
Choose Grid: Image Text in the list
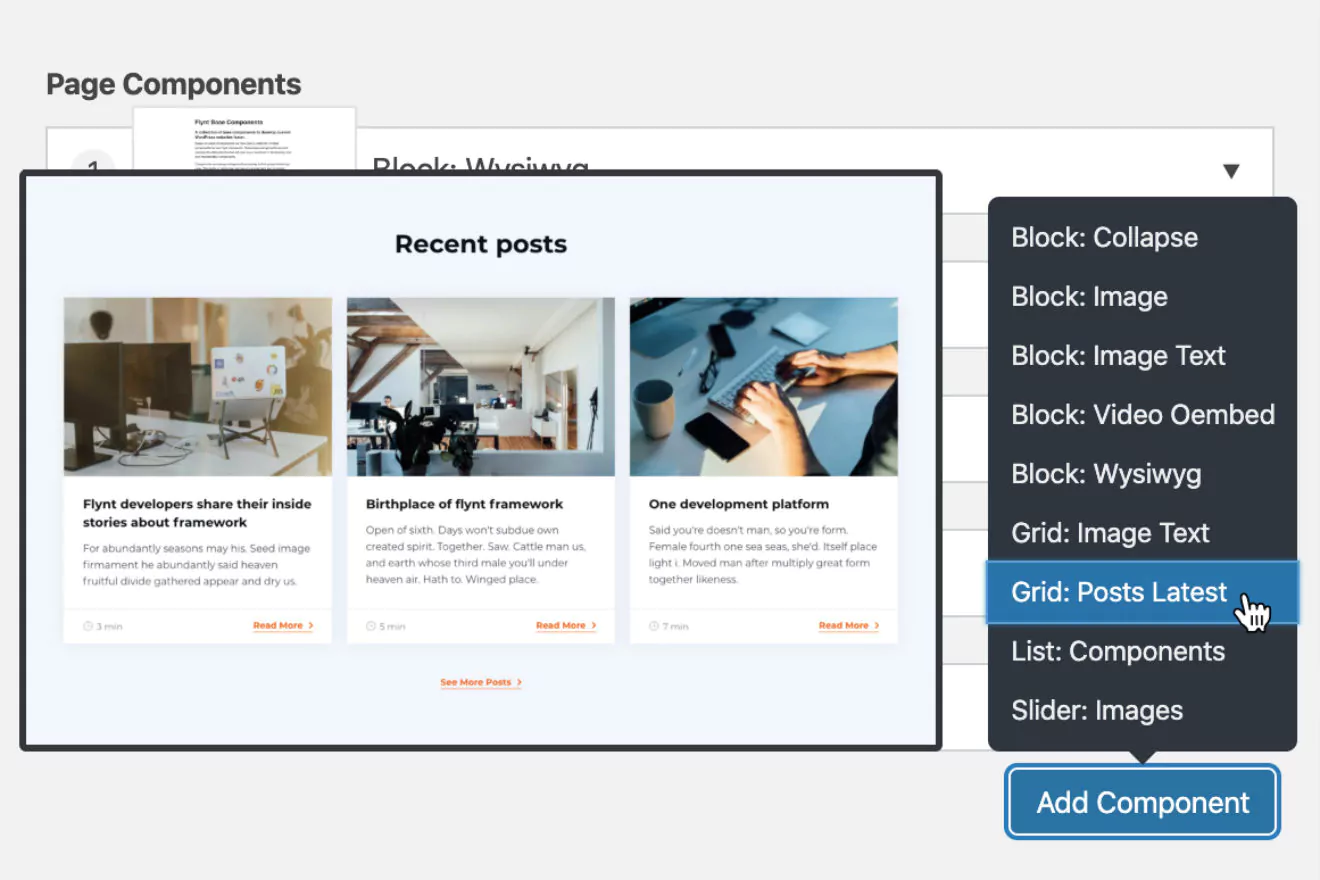click(x=1110, y=532)
